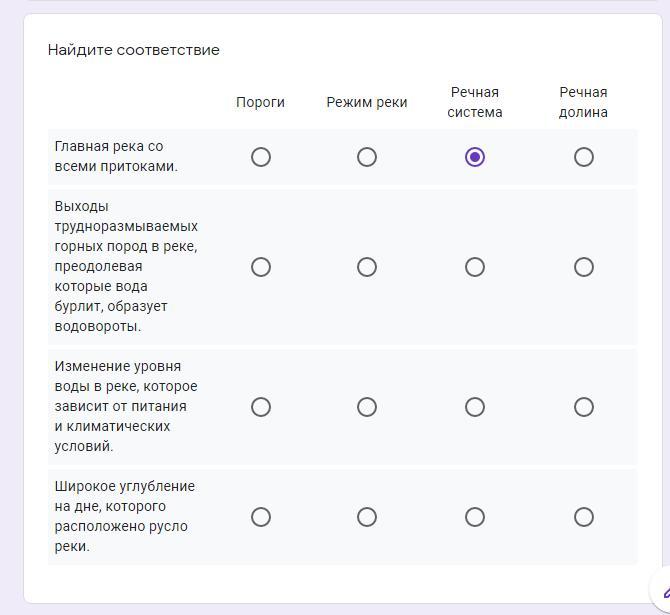Image resolution: width=670 pixels, height=615 pixels.
Task: Click the 'Речная система' column header
Action: pos(475,102)
